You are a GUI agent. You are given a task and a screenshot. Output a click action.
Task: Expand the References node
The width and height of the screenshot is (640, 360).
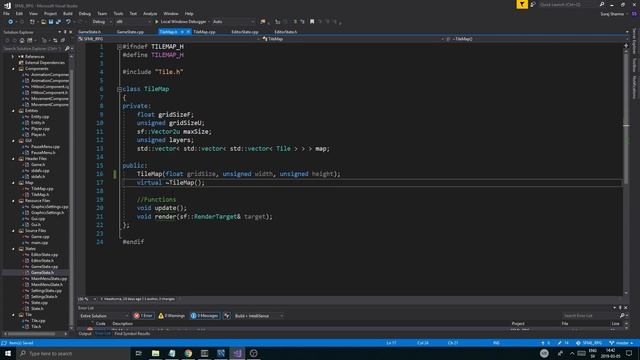(13, 57)
